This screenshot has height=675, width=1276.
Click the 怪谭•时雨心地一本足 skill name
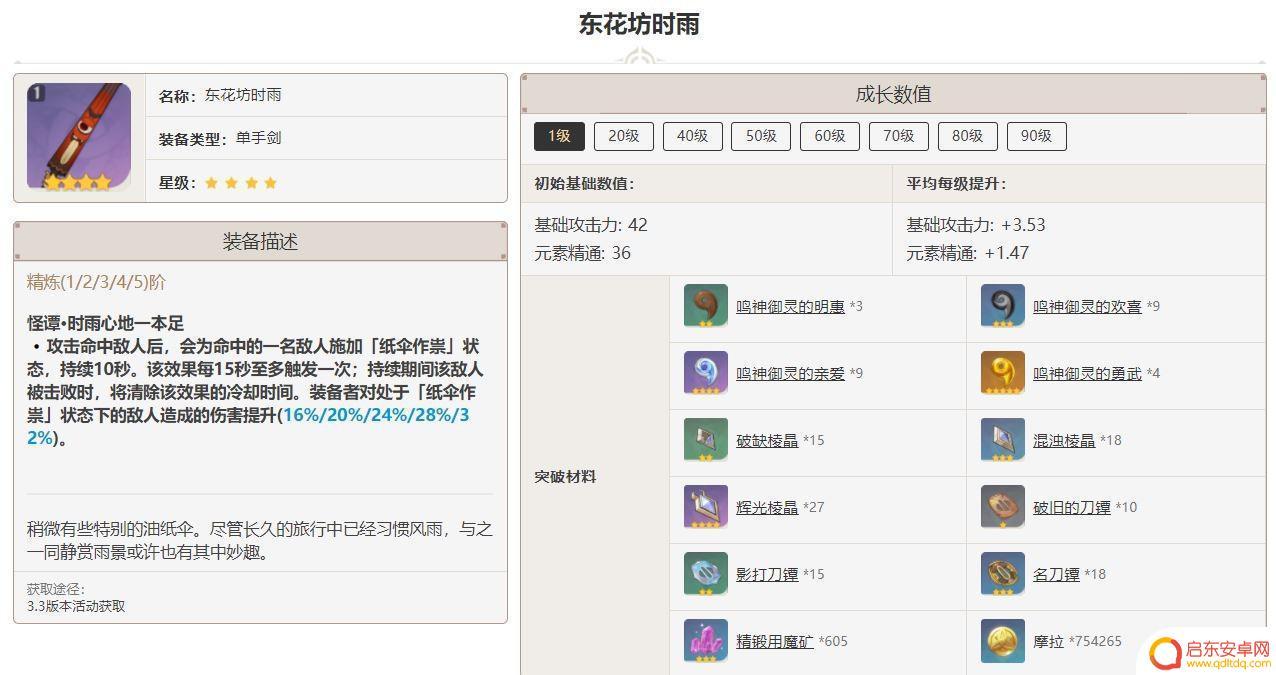tap(105, 323)
